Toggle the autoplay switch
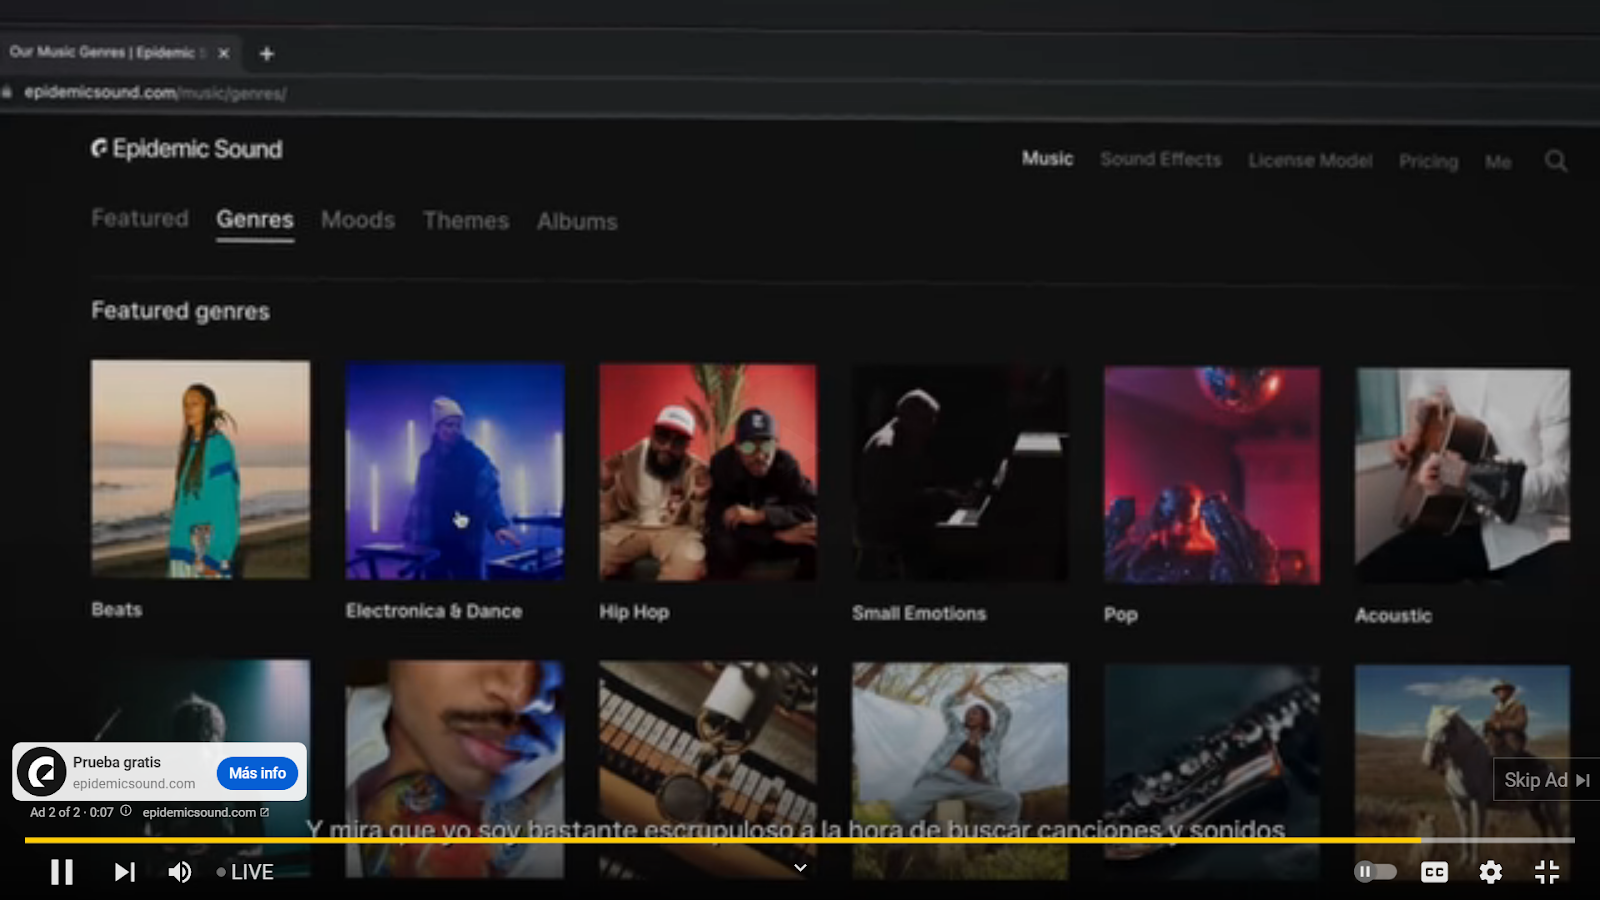The height and width of the screenshot is (900, 1600). click(x=1375, y=872)
